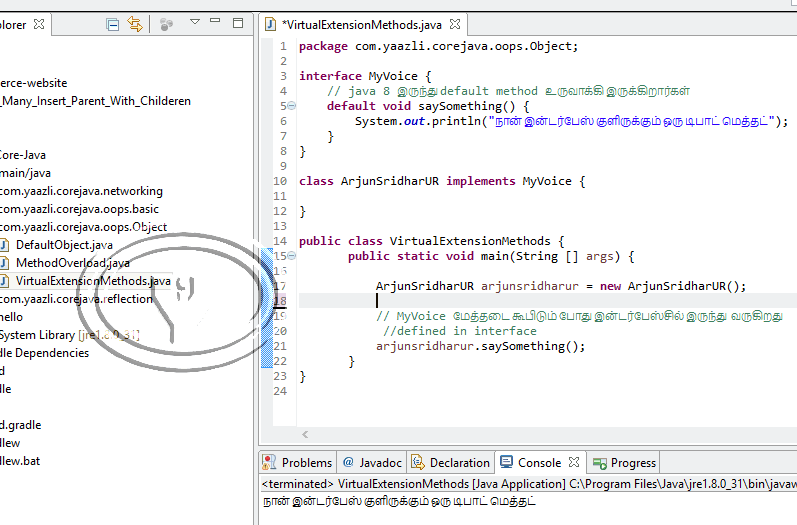Collapse saySomething method fold at line 5

pyautogui.click(x=292, y=106)
